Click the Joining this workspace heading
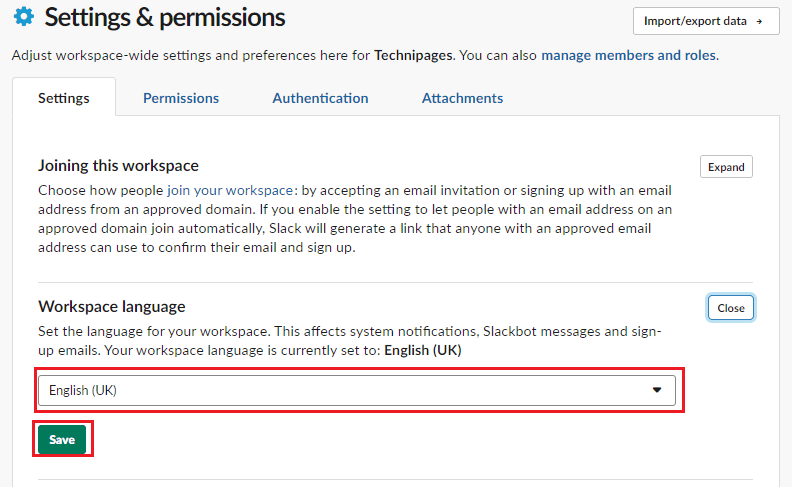This screenshot has width=792, height=487. 118,166
